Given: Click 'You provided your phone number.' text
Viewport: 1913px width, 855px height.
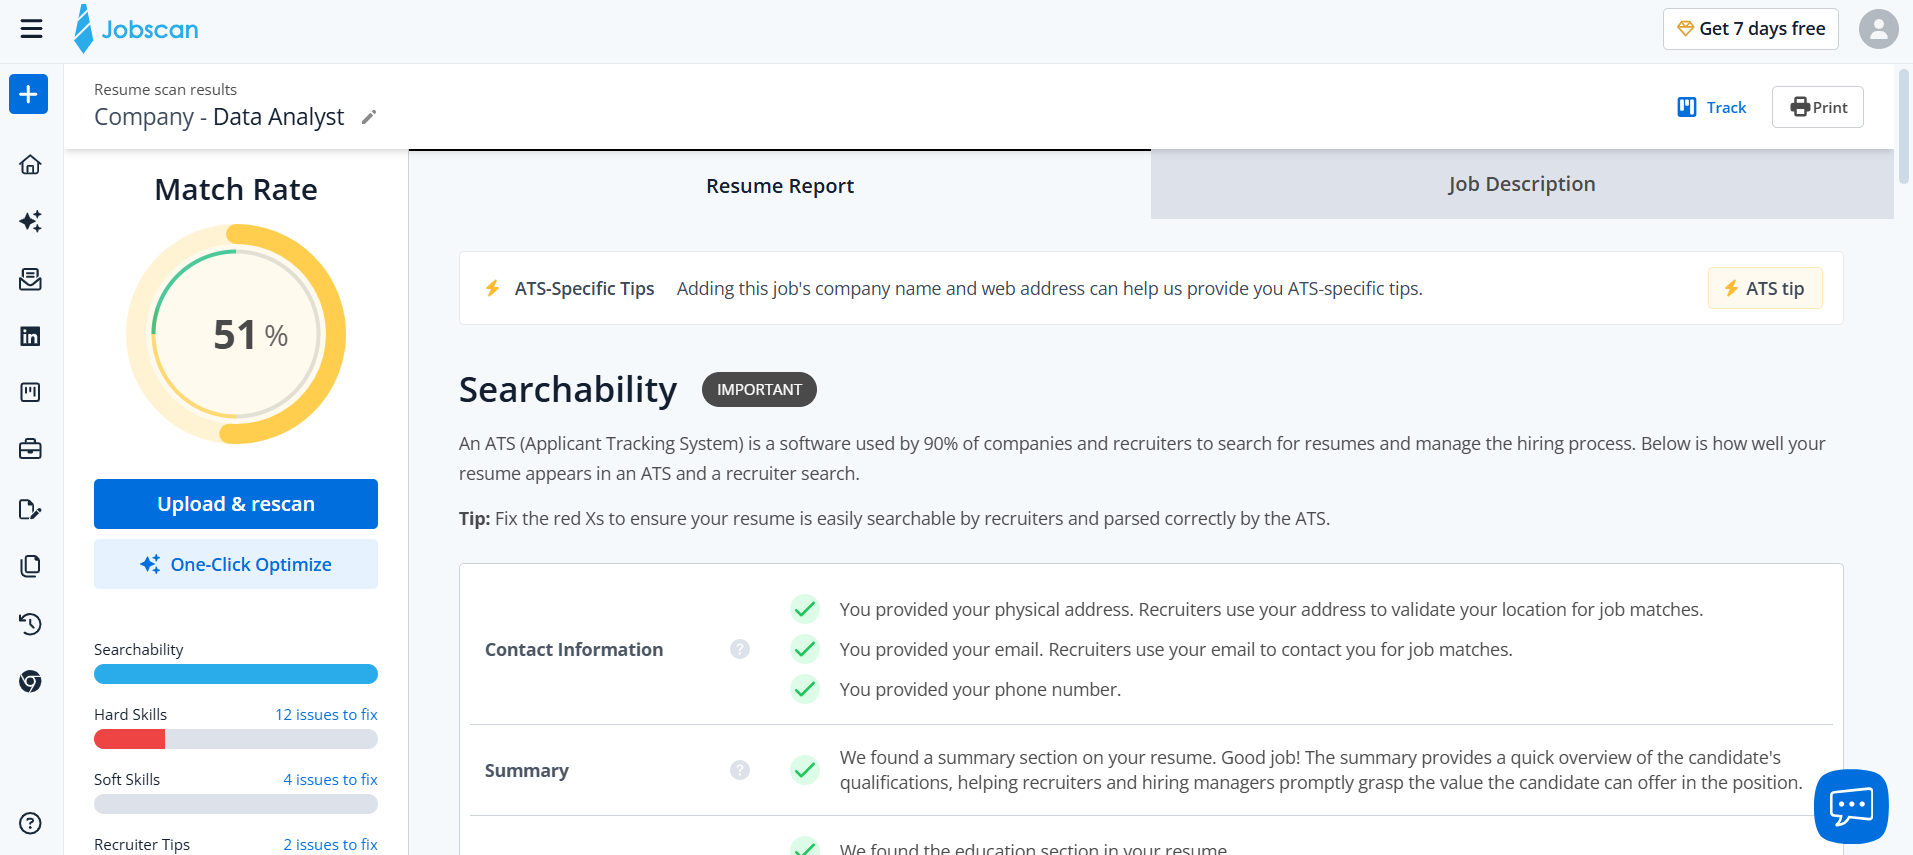Looking at the screenshot, I should 980,689.
